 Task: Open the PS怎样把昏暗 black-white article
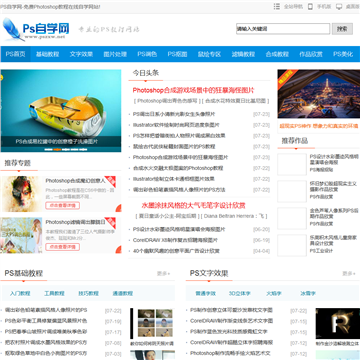179,136
